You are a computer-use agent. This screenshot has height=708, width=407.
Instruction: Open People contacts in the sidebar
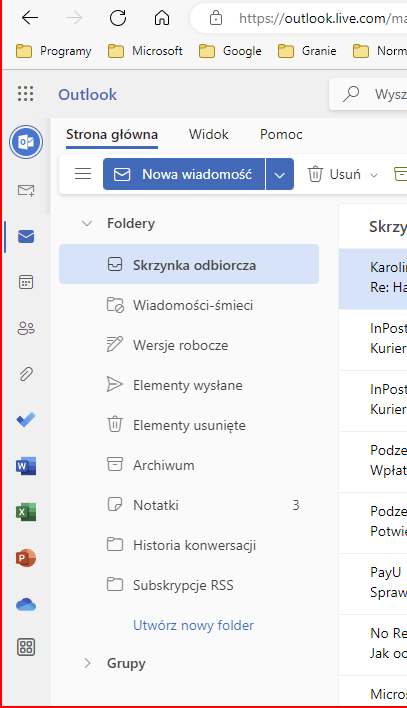(x=26, y=328)
